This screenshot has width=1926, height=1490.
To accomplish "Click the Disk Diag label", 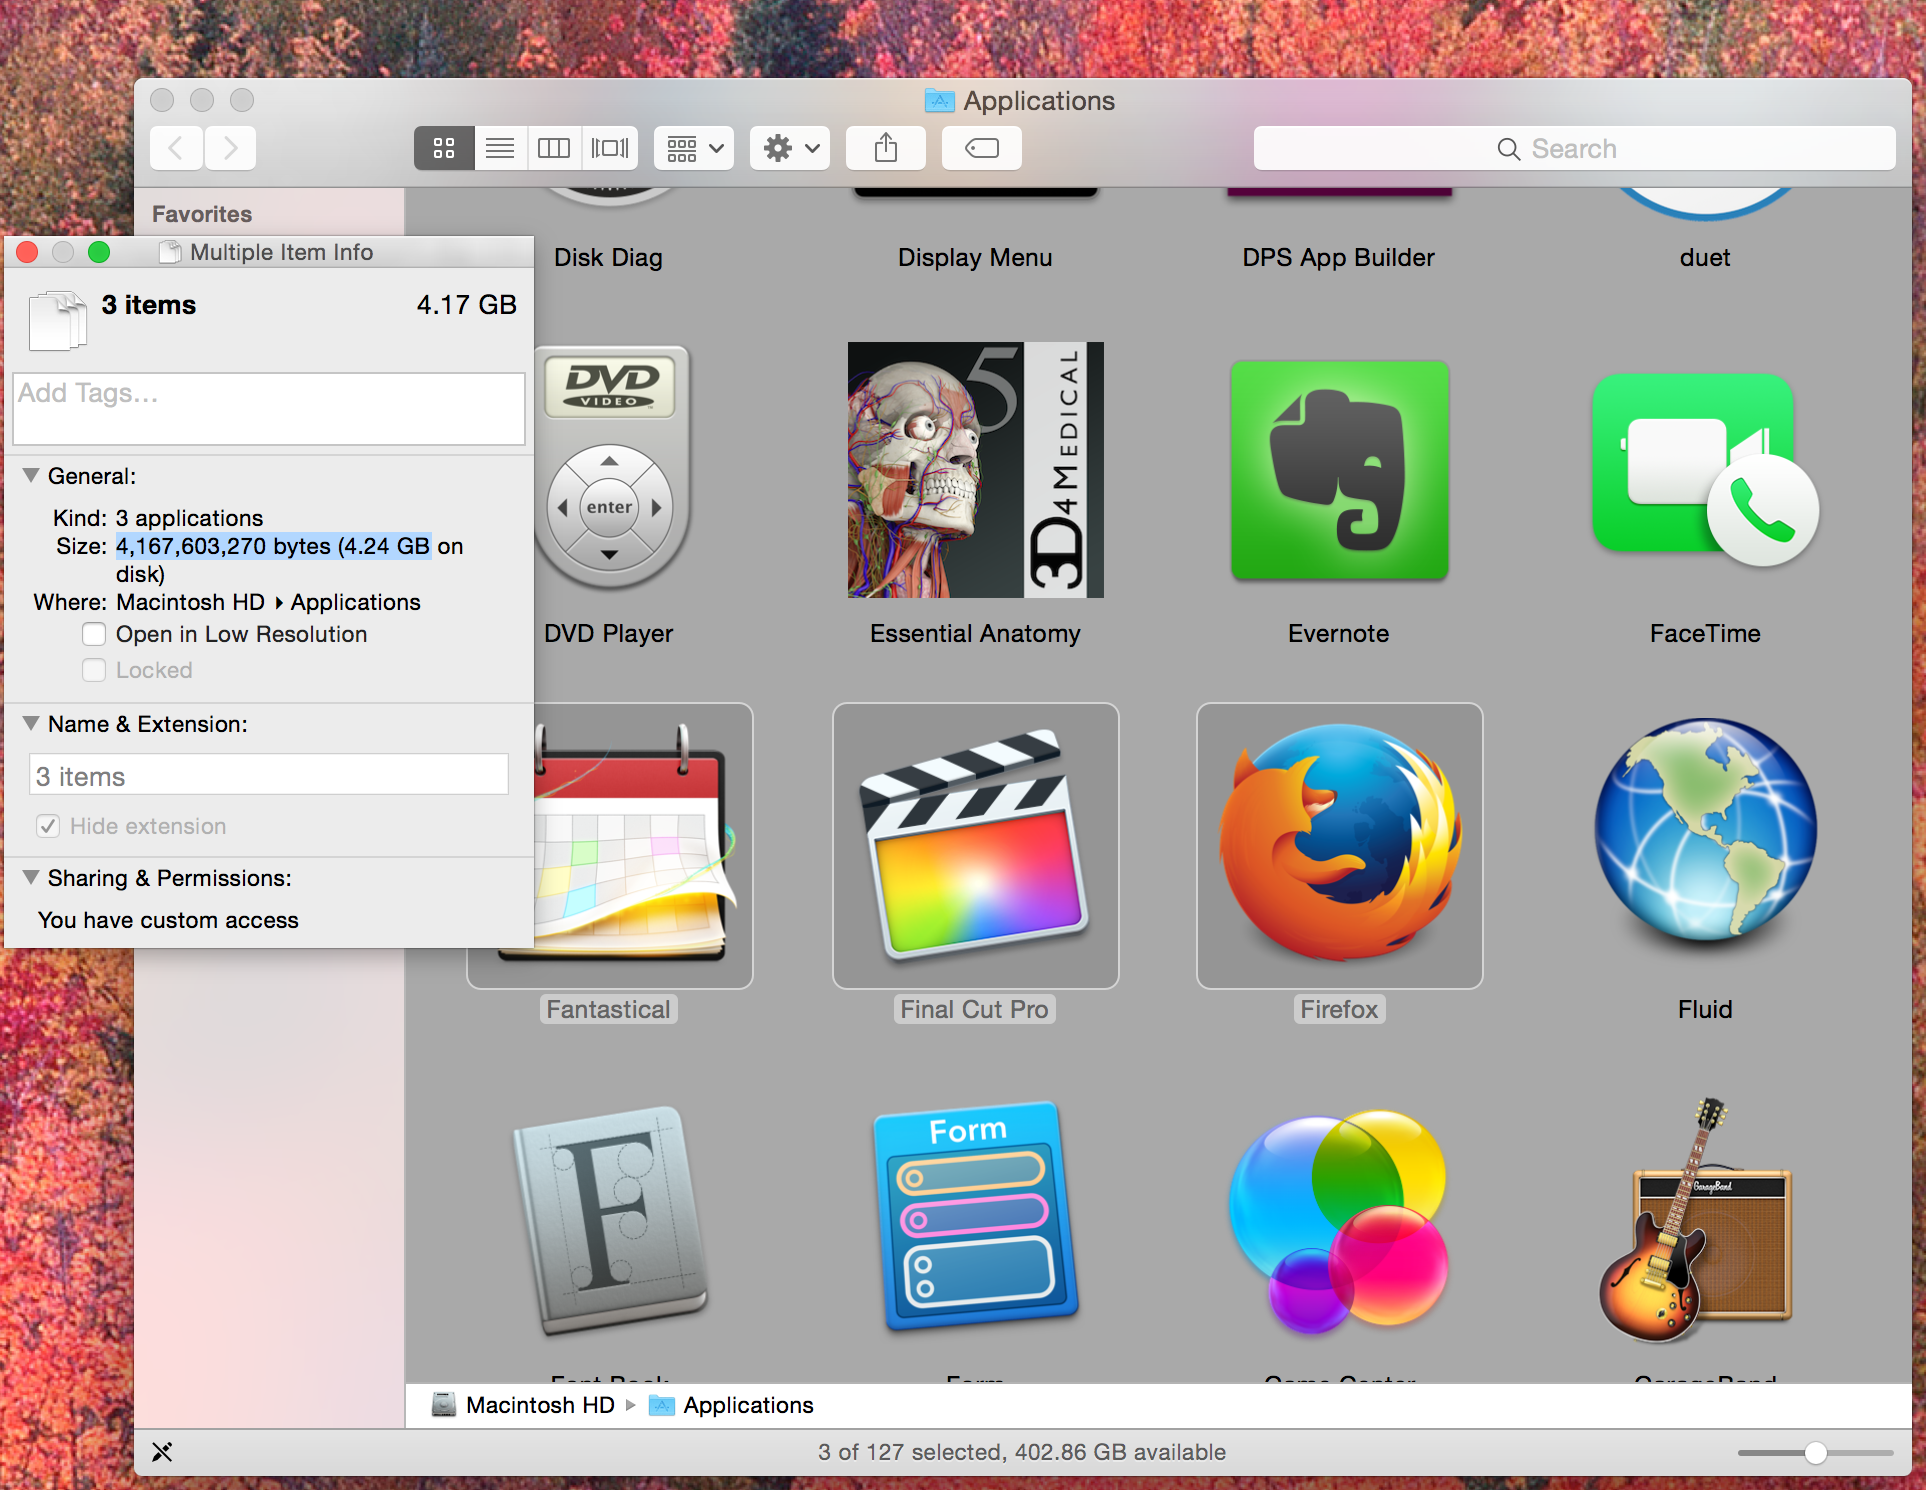I will tap(608, 258).
